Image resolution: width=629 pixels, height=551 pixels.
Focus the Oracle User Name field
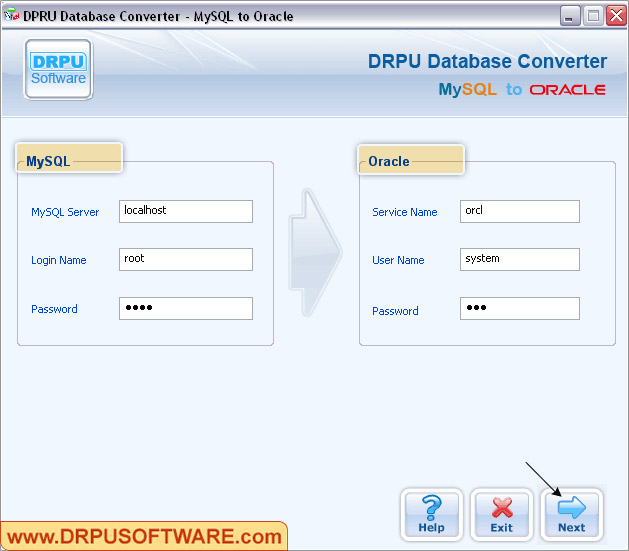[520, 259]
